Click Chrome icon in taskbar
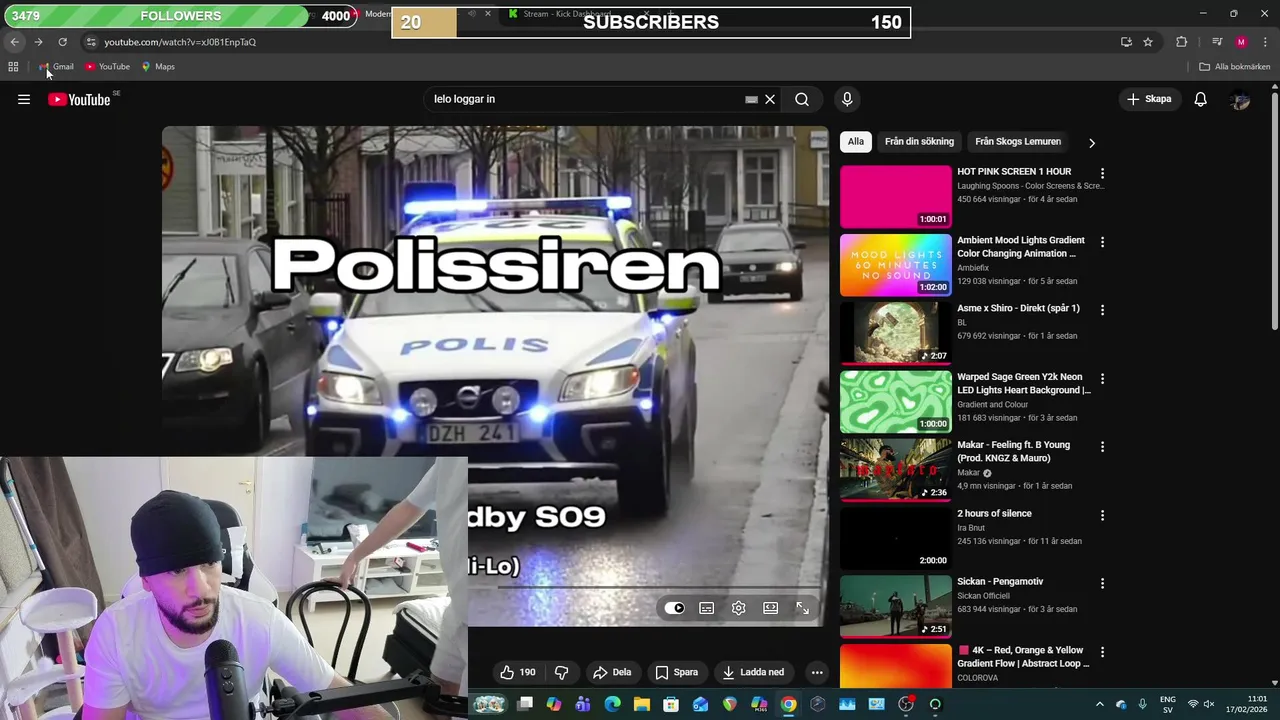Screen dimensions: 1280x720 click(x=789, y=704)
